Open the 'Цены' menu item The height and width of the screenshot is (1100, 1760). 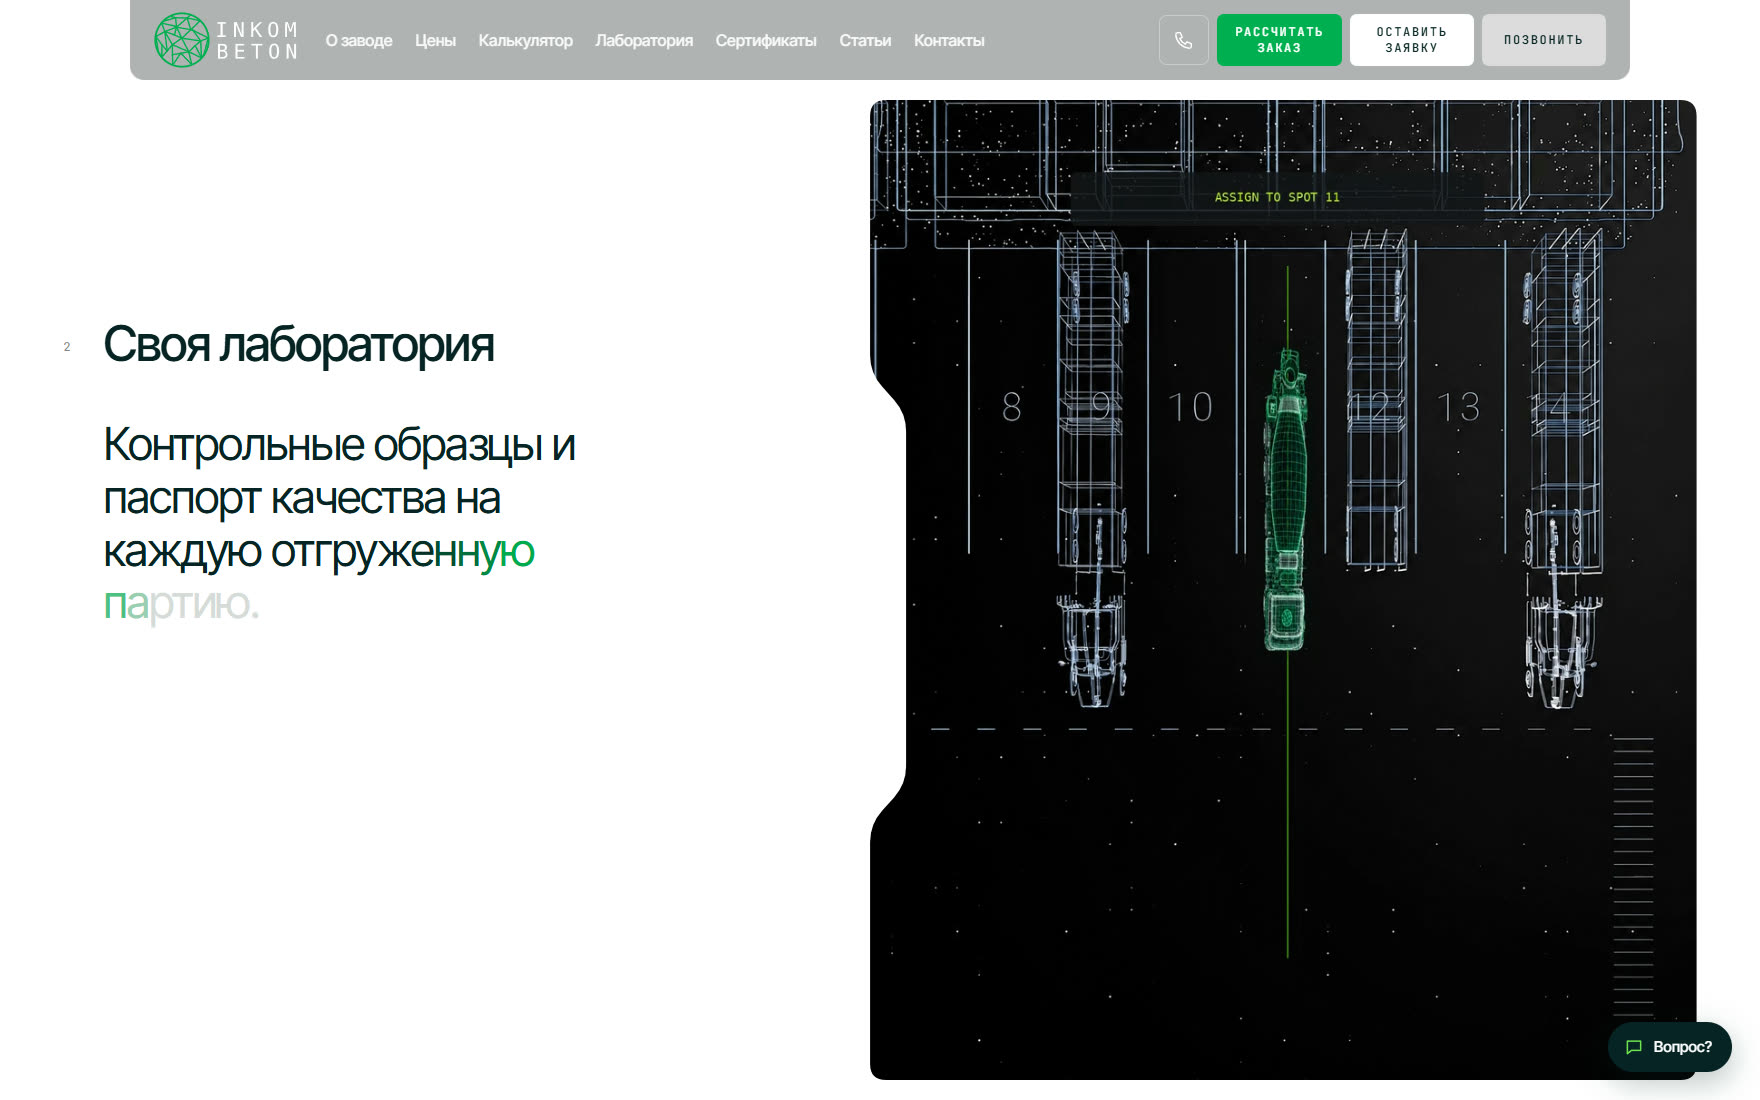435,41
